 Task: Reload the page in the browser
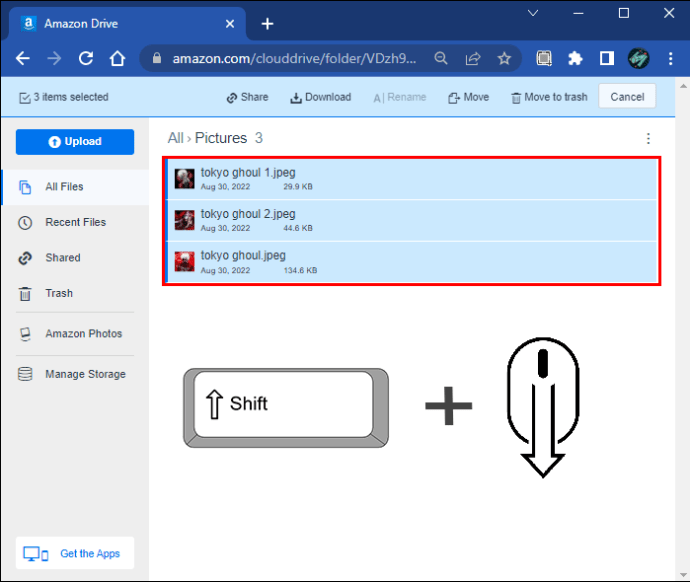(86, 58)
